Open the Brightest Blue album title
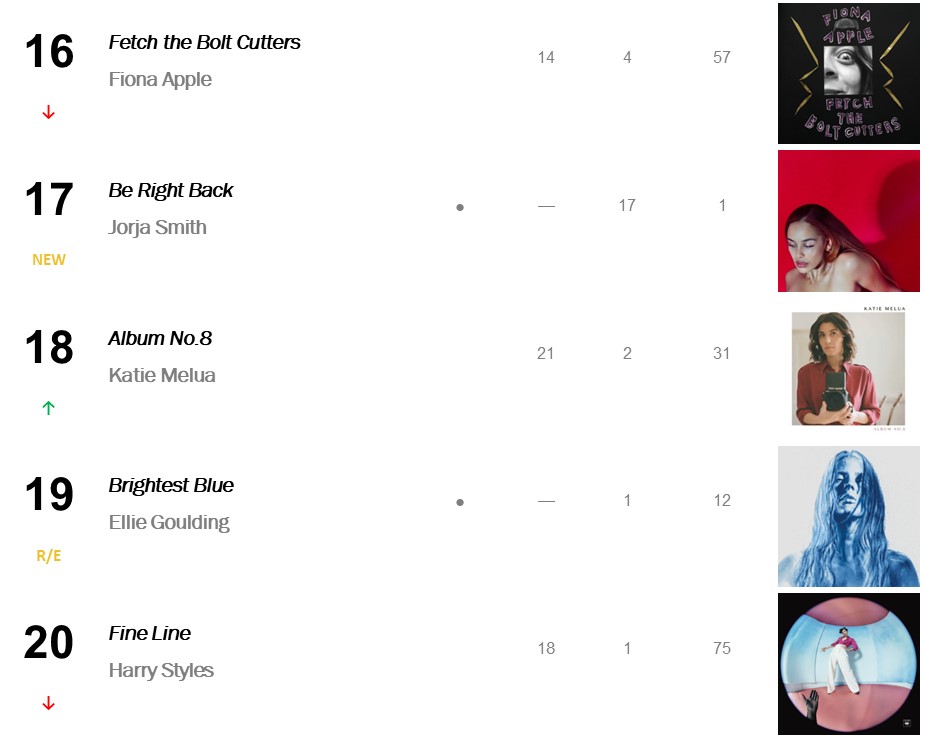The height and width of the screenshot is (738, 926). click(x=171, y=486)
